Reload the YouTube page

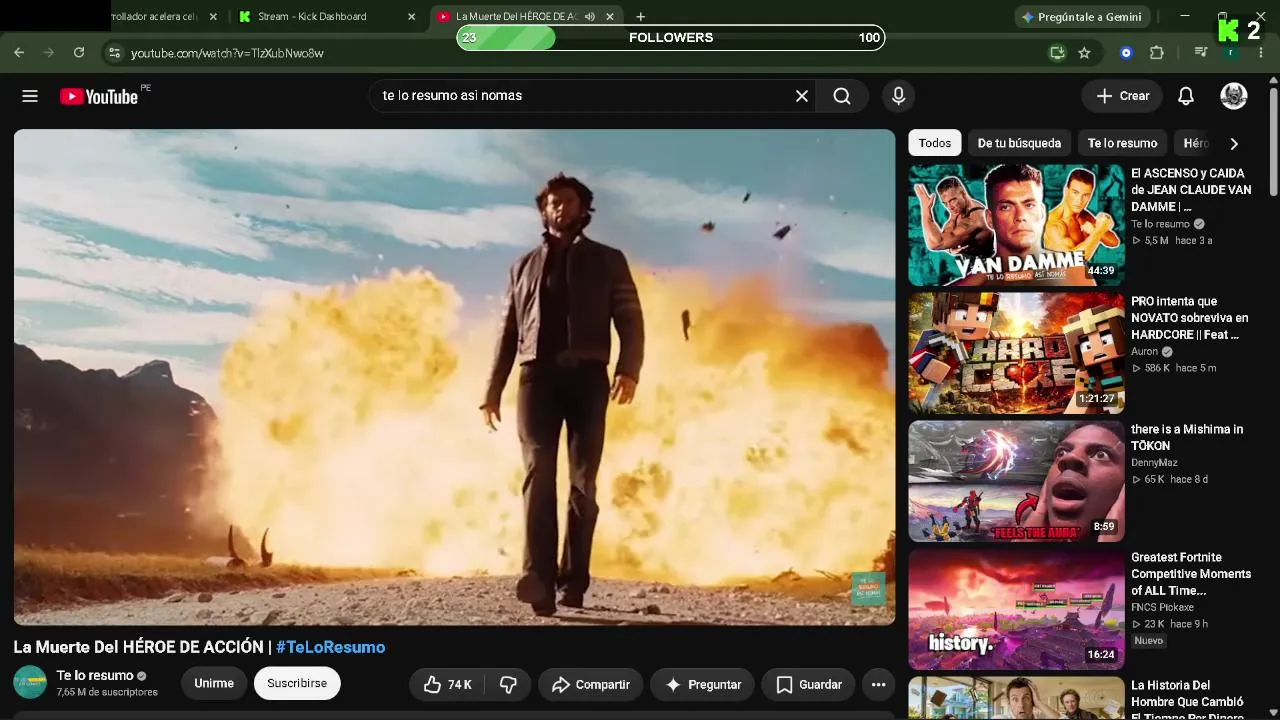tap(79, 53)
